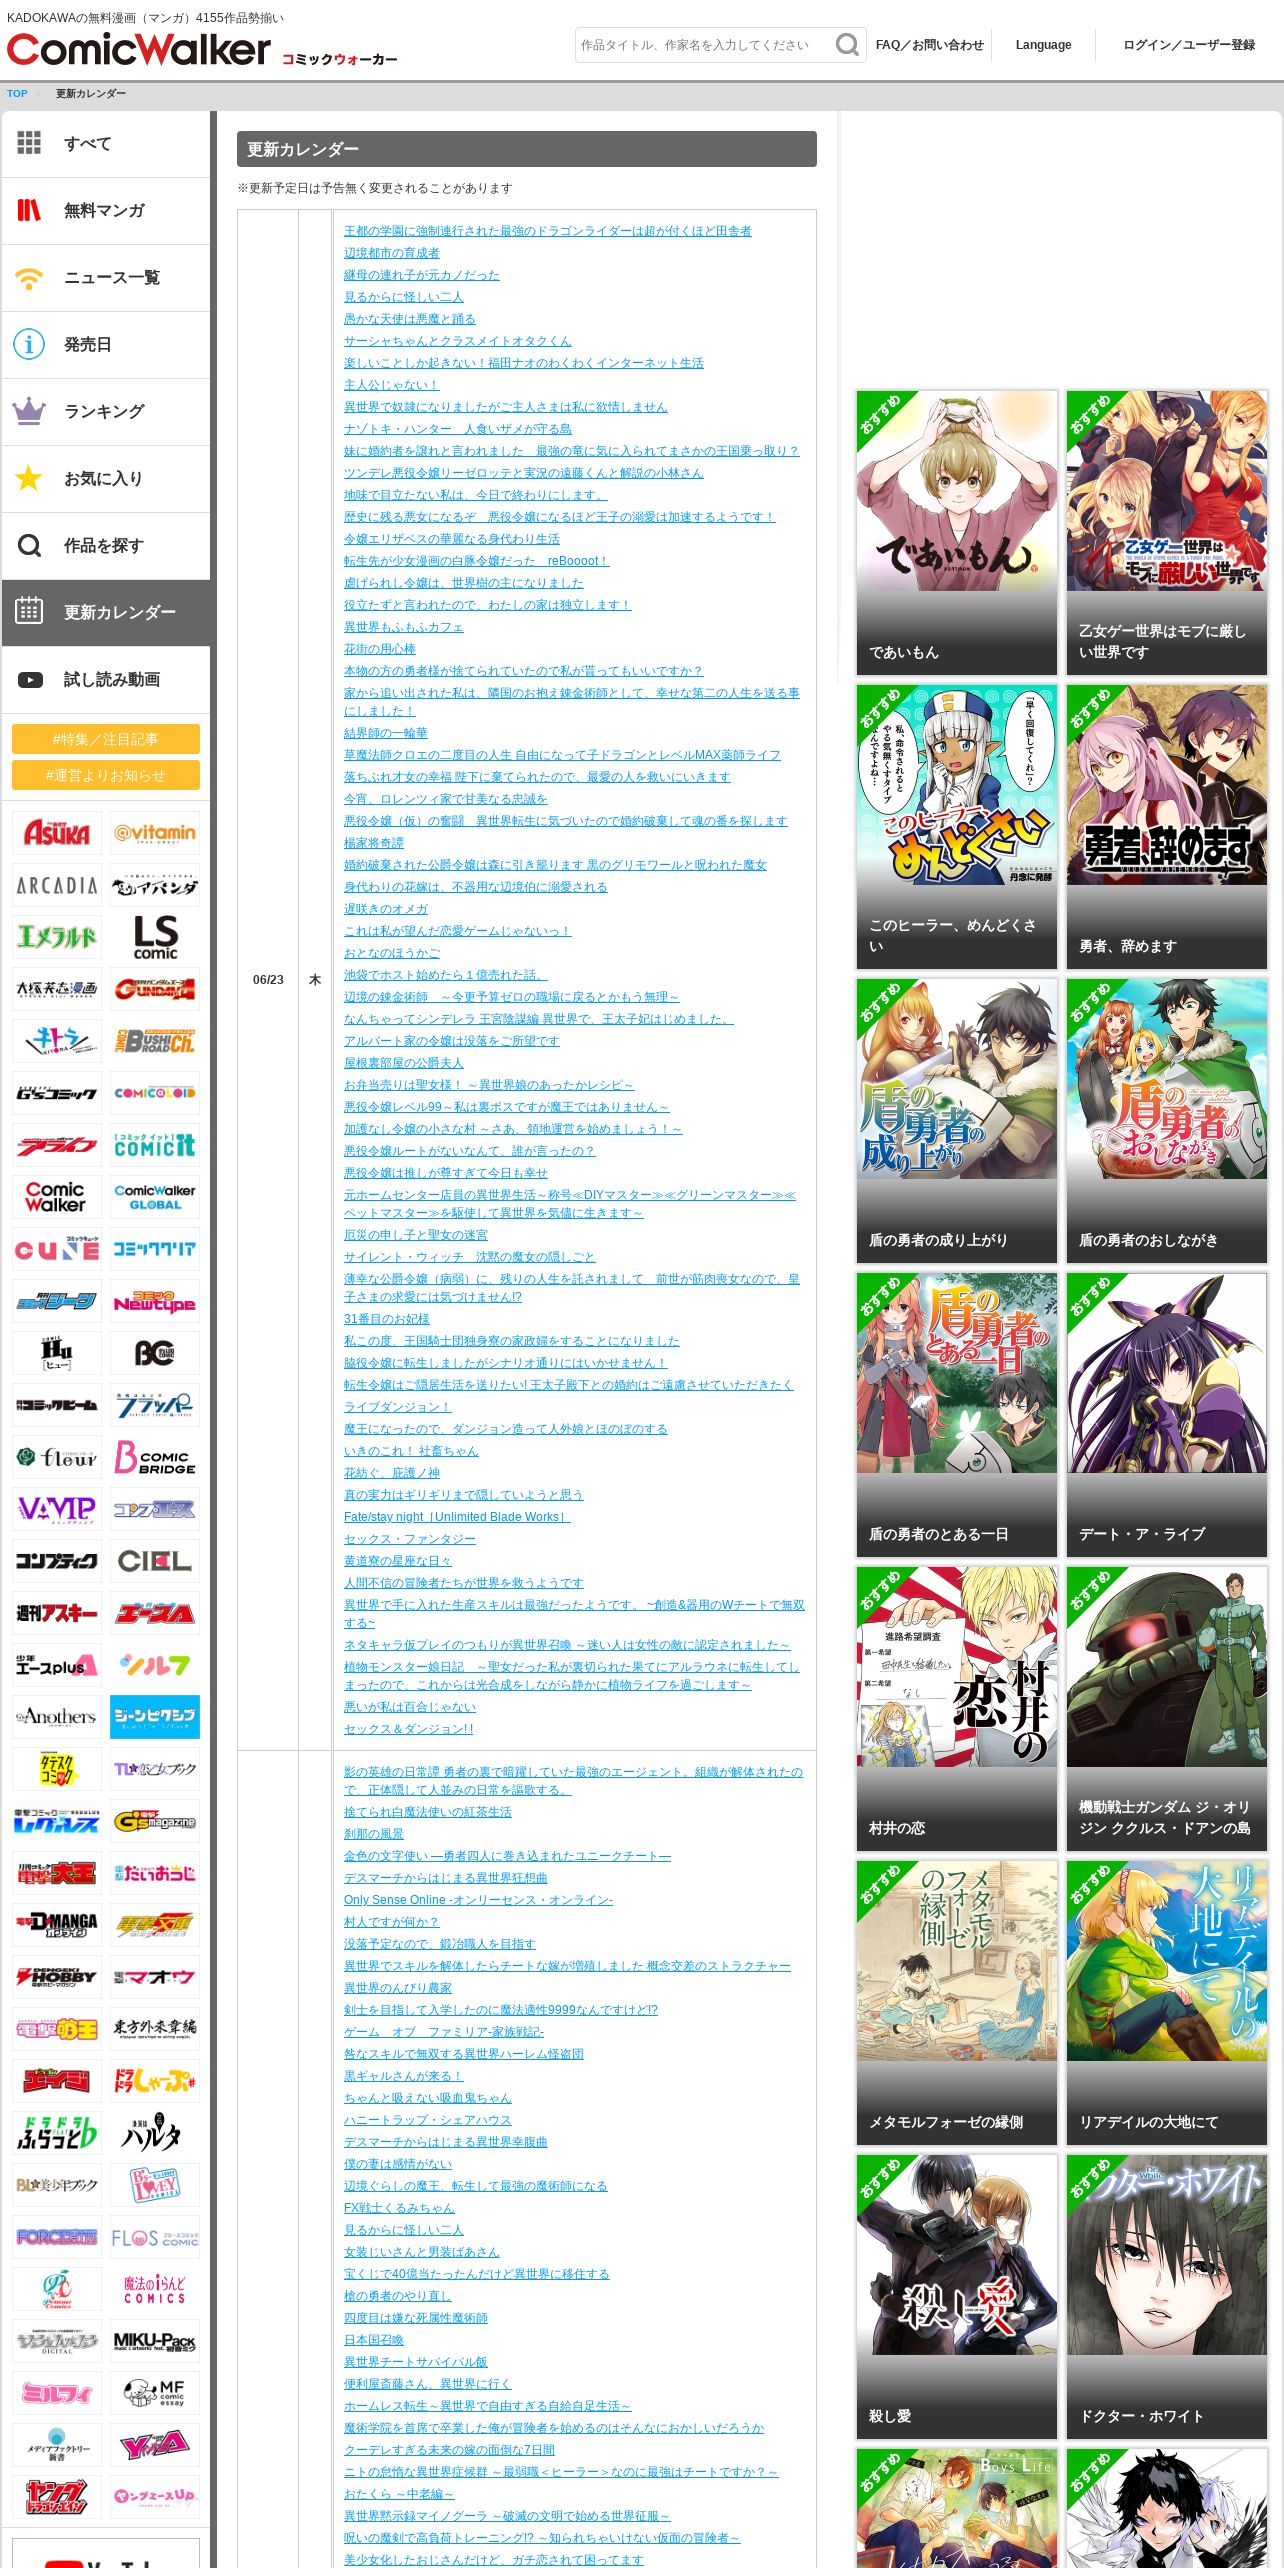
Task: Open 盾の勇者のとある一日 thumbnail
Action: click(x=957, y=1415)
